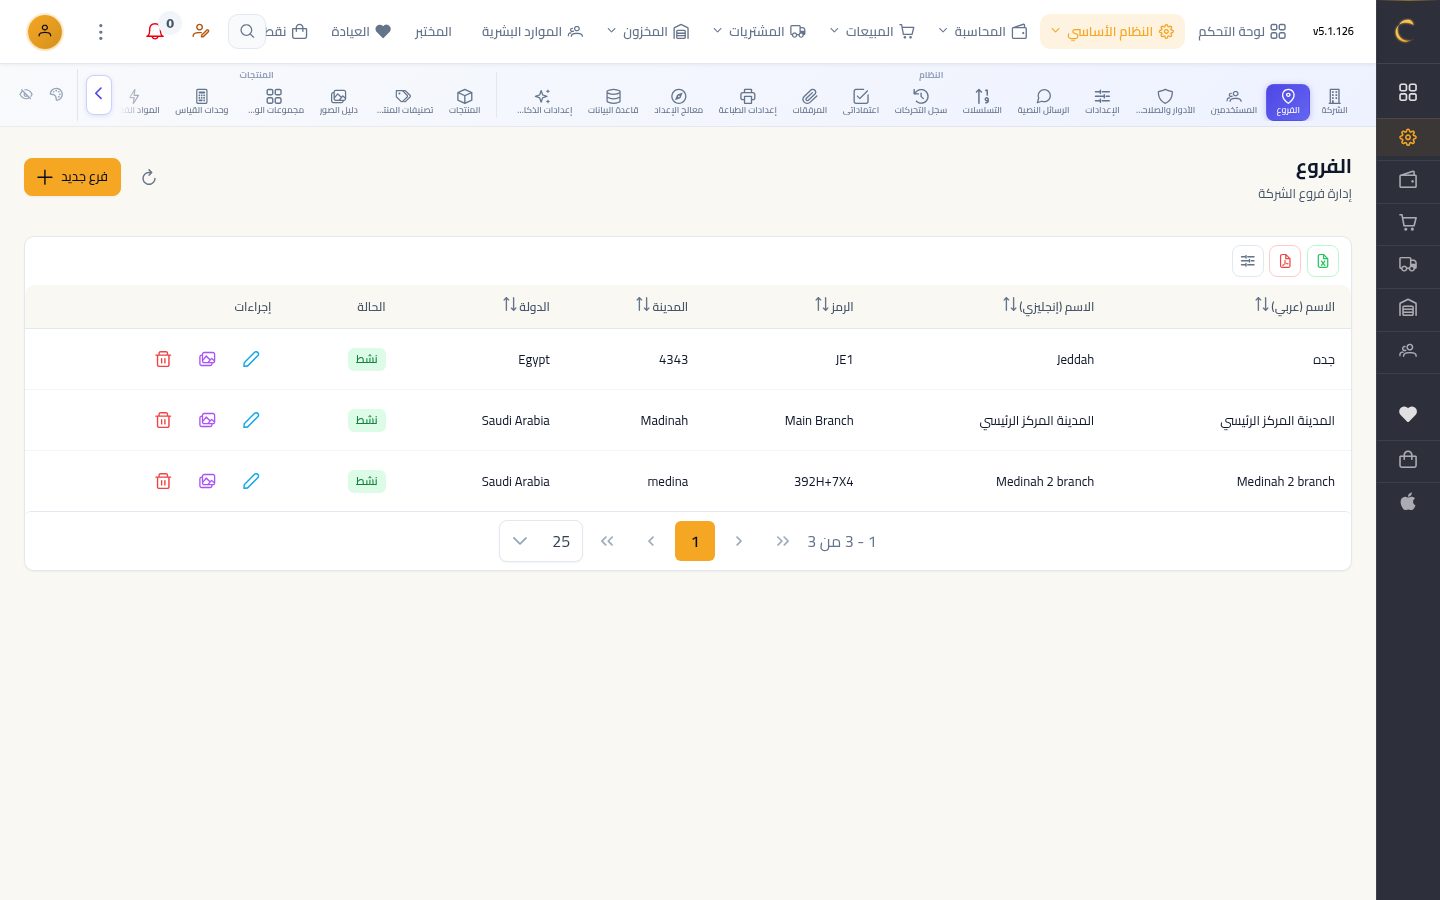Open the search box in header

pos(247,32)
